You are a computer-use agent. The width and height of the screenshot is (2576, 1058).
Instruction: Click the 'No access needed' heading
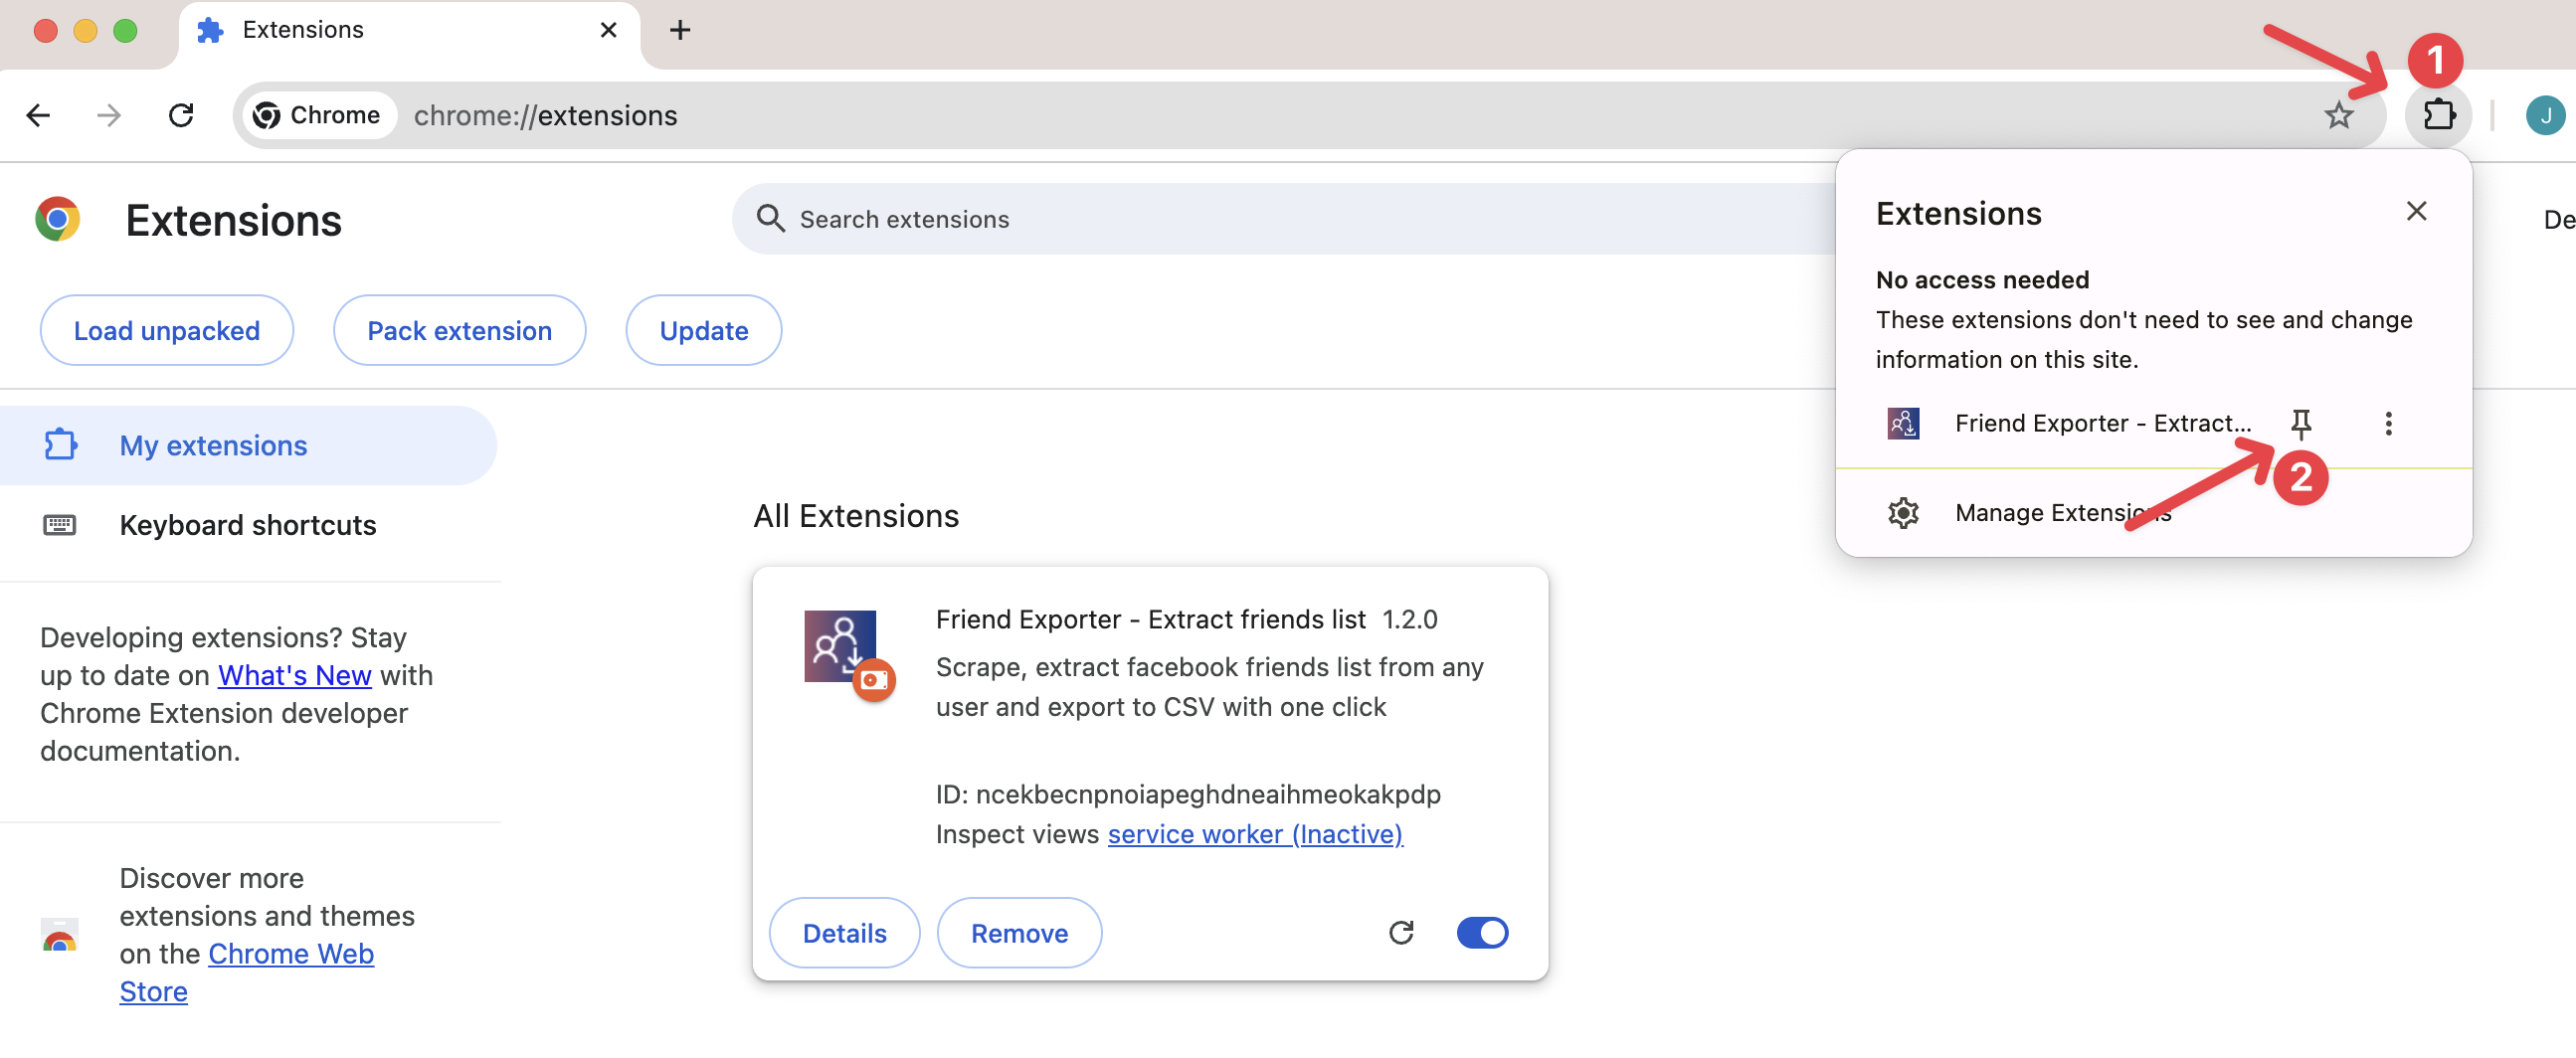(1982, 280)
